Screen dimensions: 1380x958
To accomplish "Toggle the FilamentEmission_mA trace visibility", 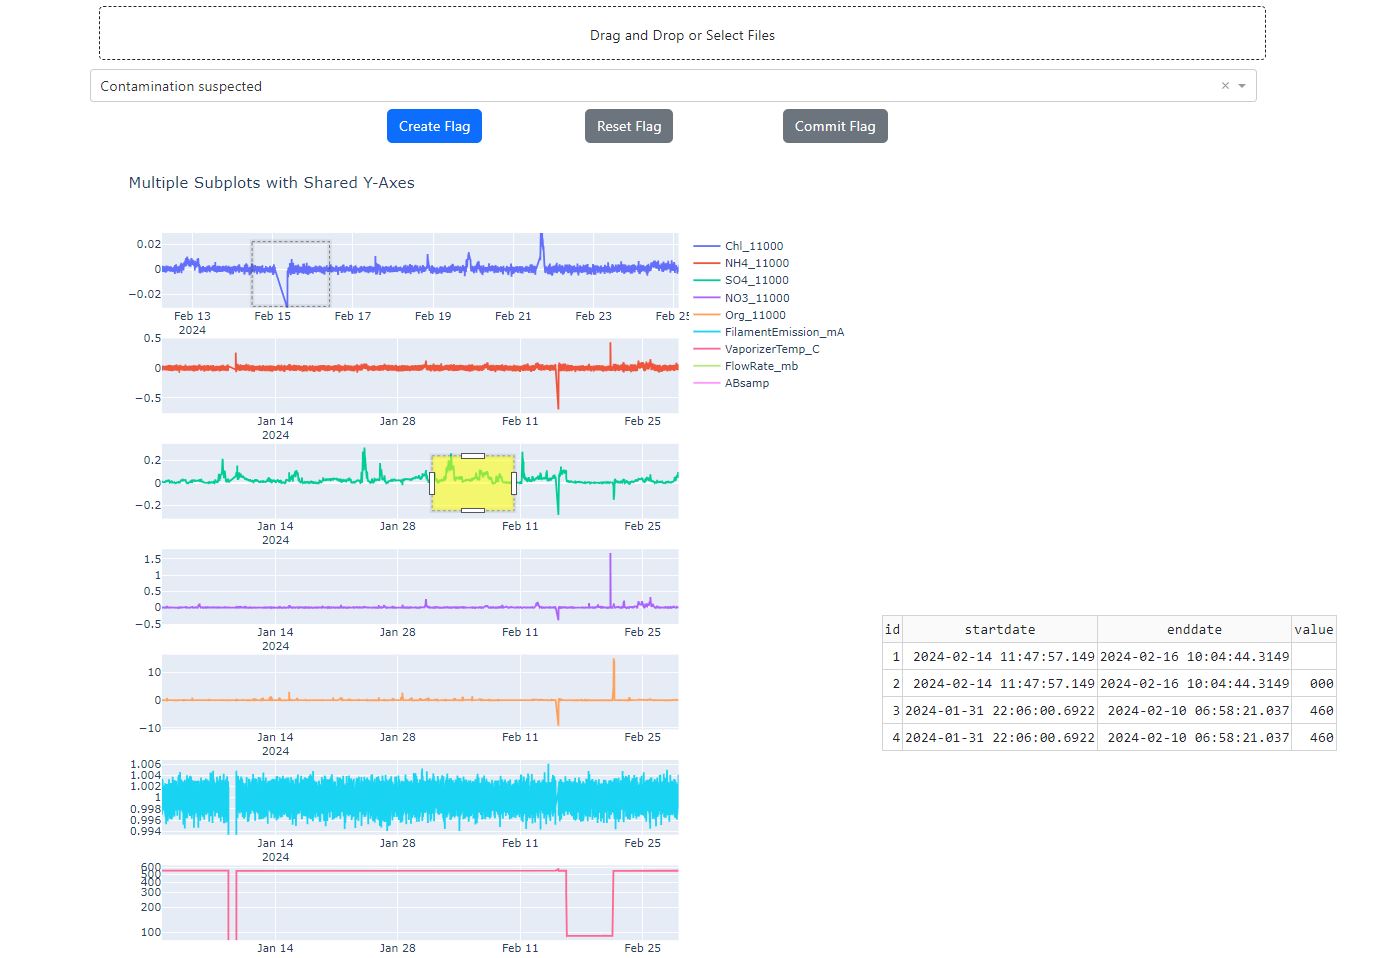I will 784,331.
